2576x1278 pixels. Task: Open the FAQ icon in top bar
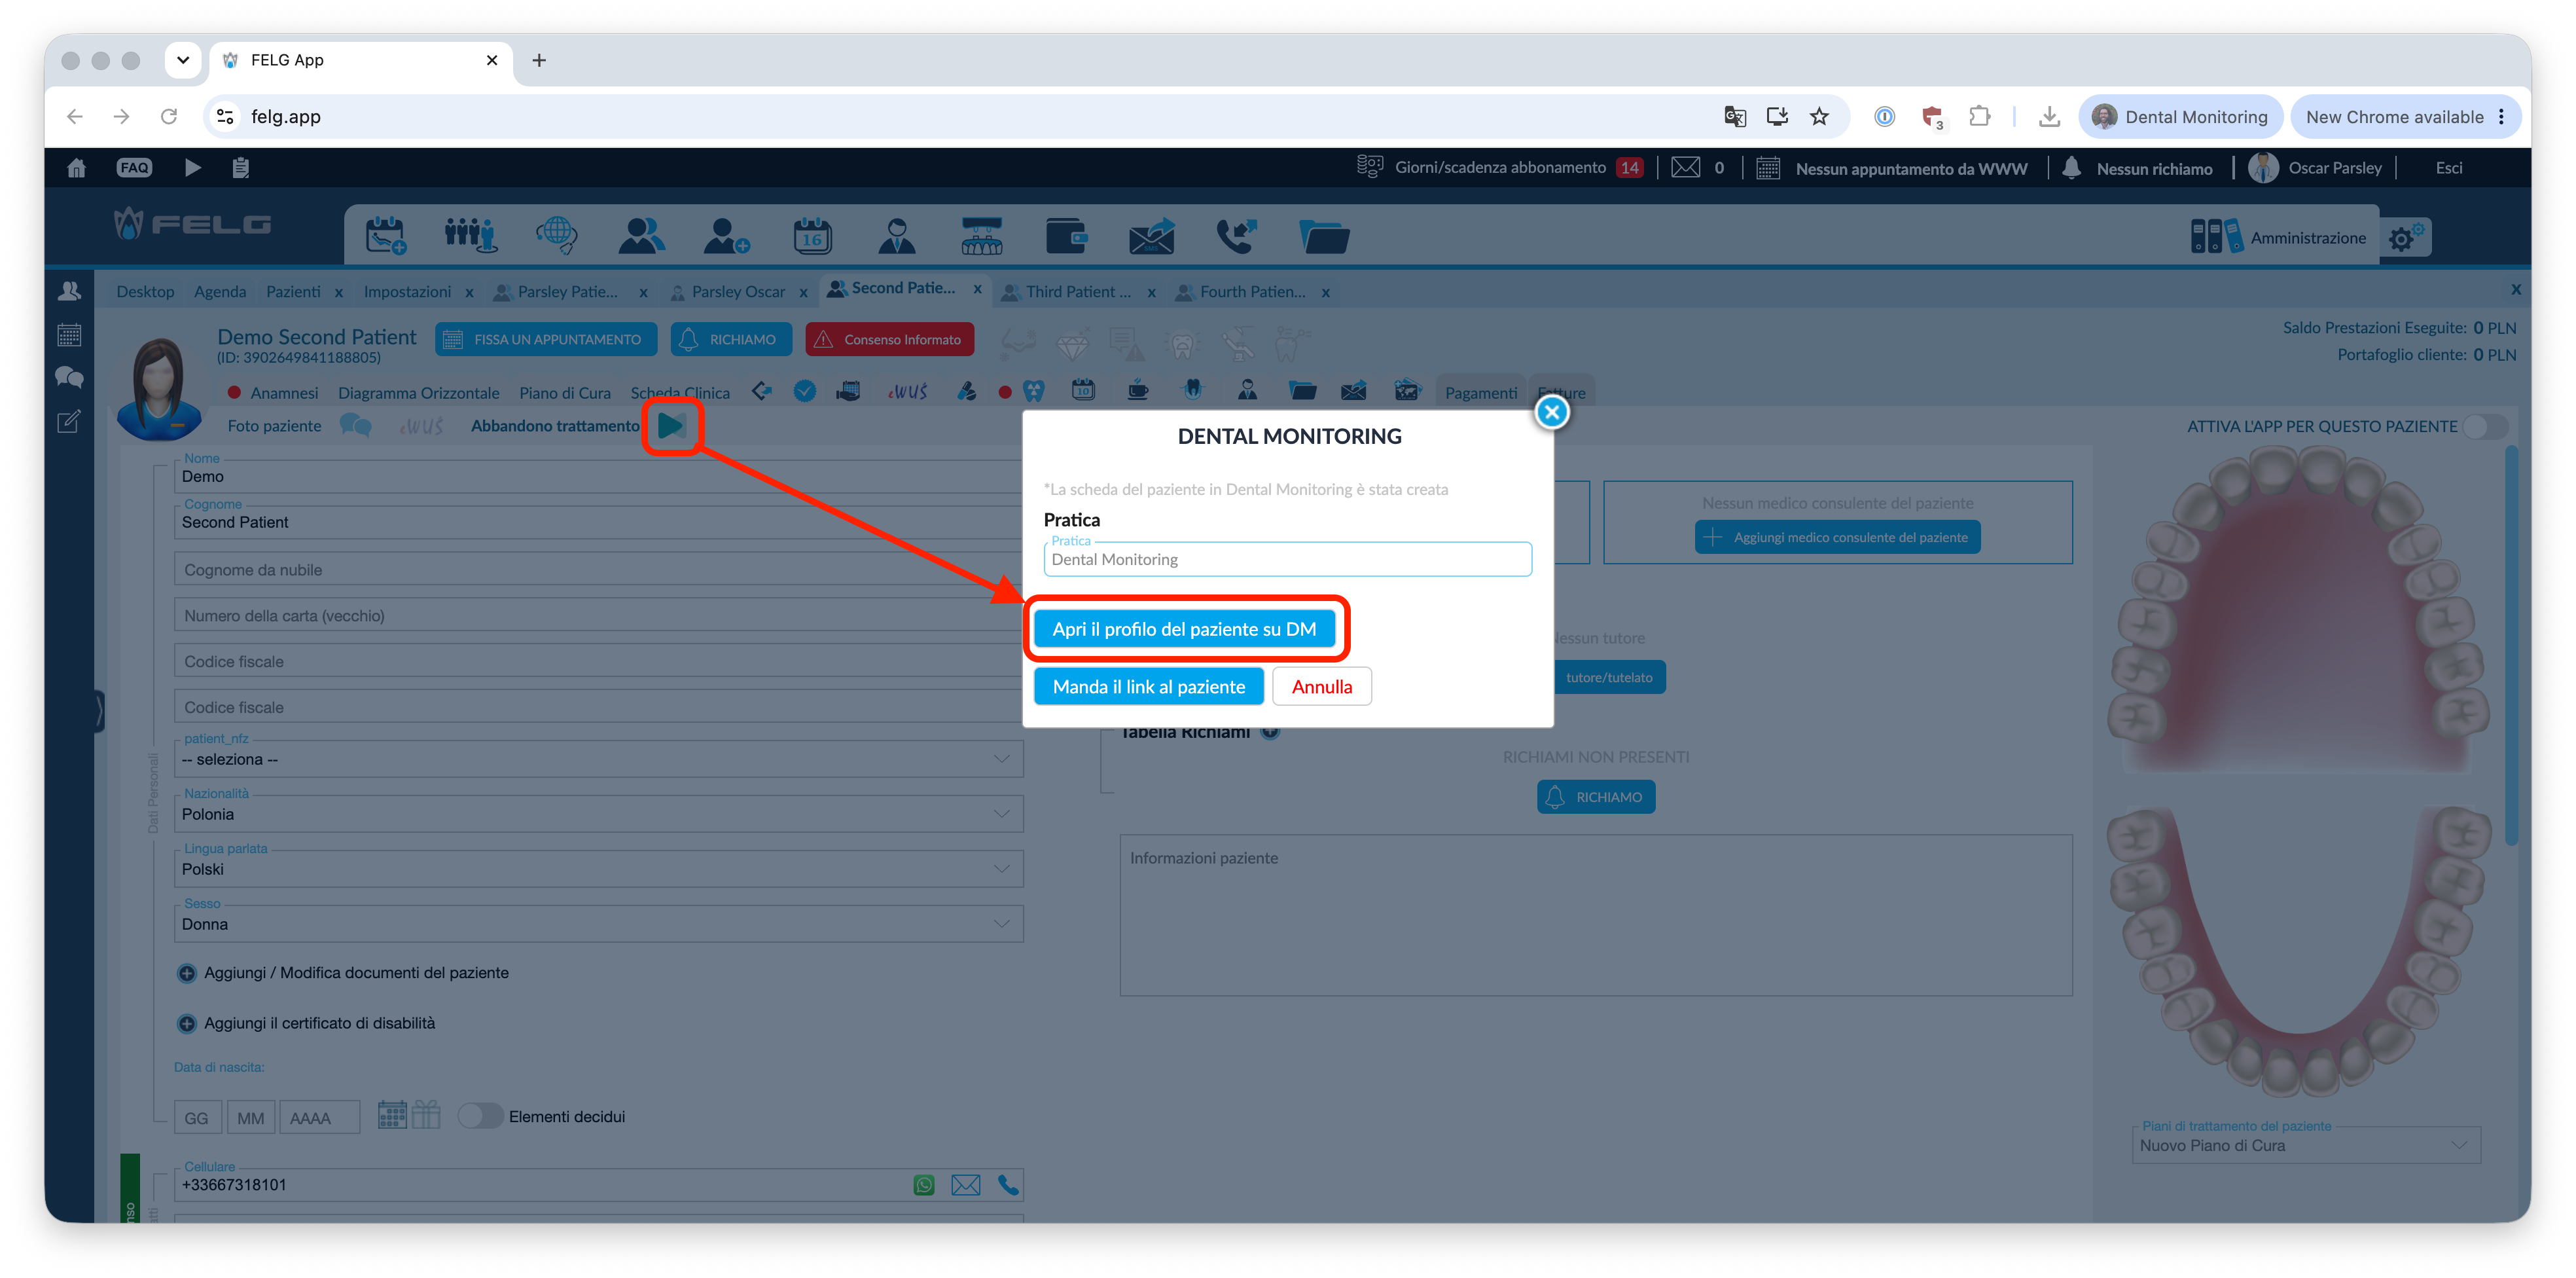134,168
